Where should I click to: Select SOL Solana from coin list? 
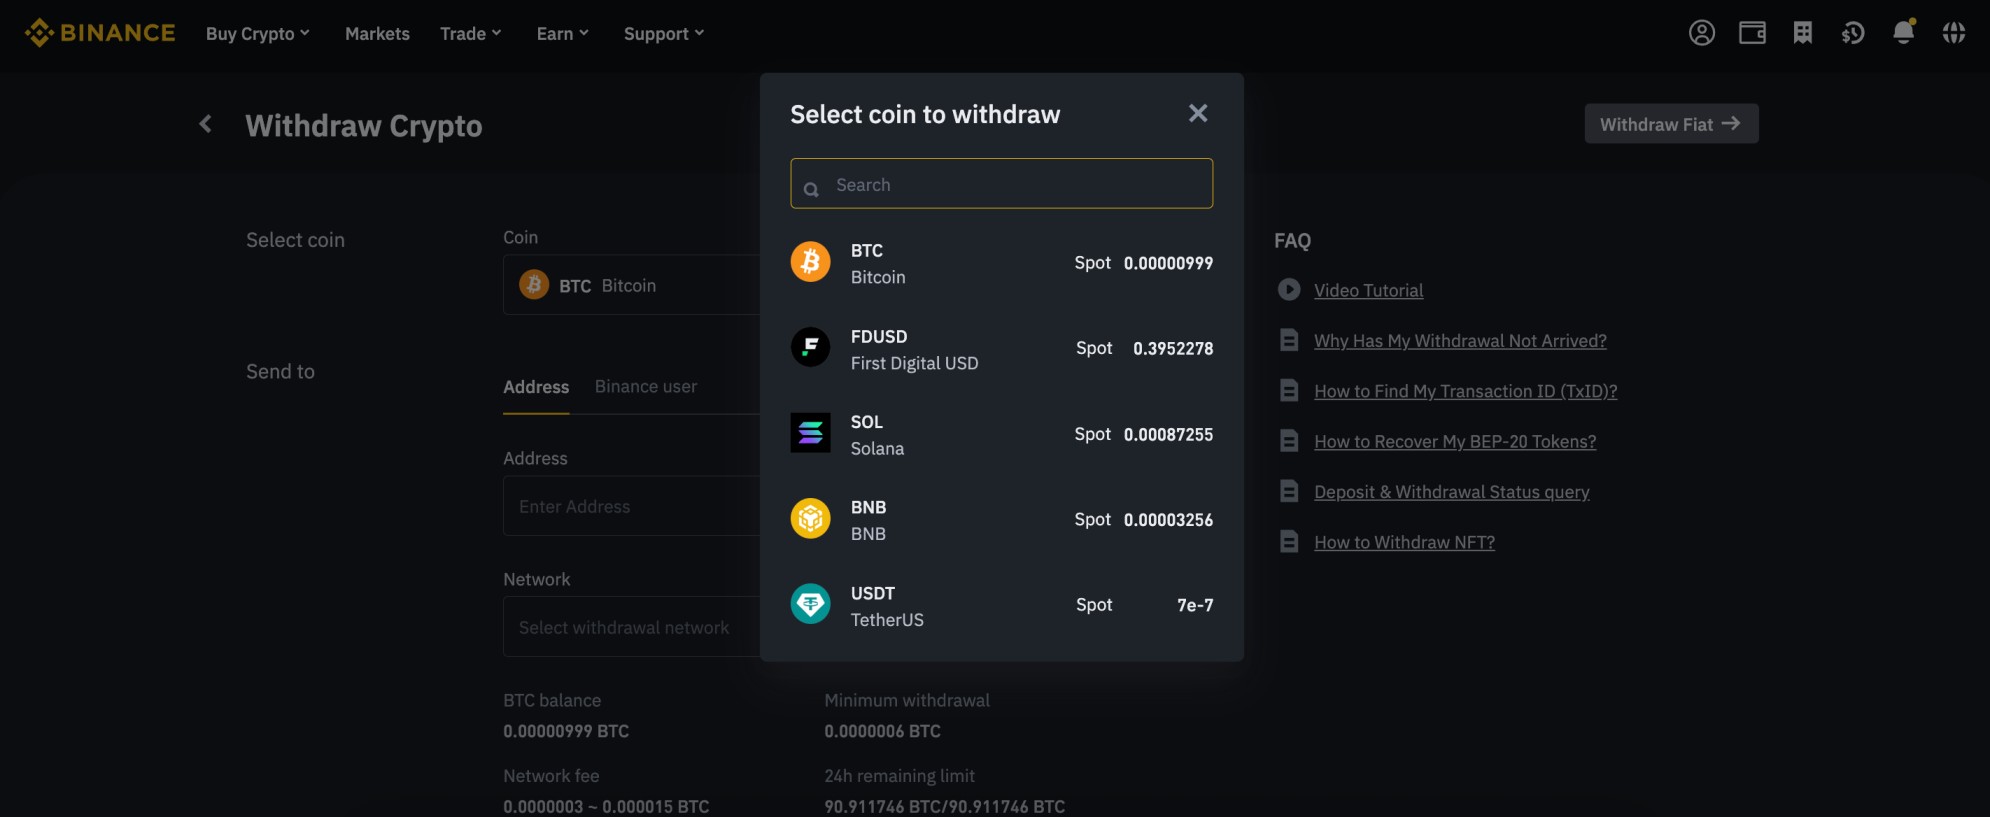coord(1001,435)
